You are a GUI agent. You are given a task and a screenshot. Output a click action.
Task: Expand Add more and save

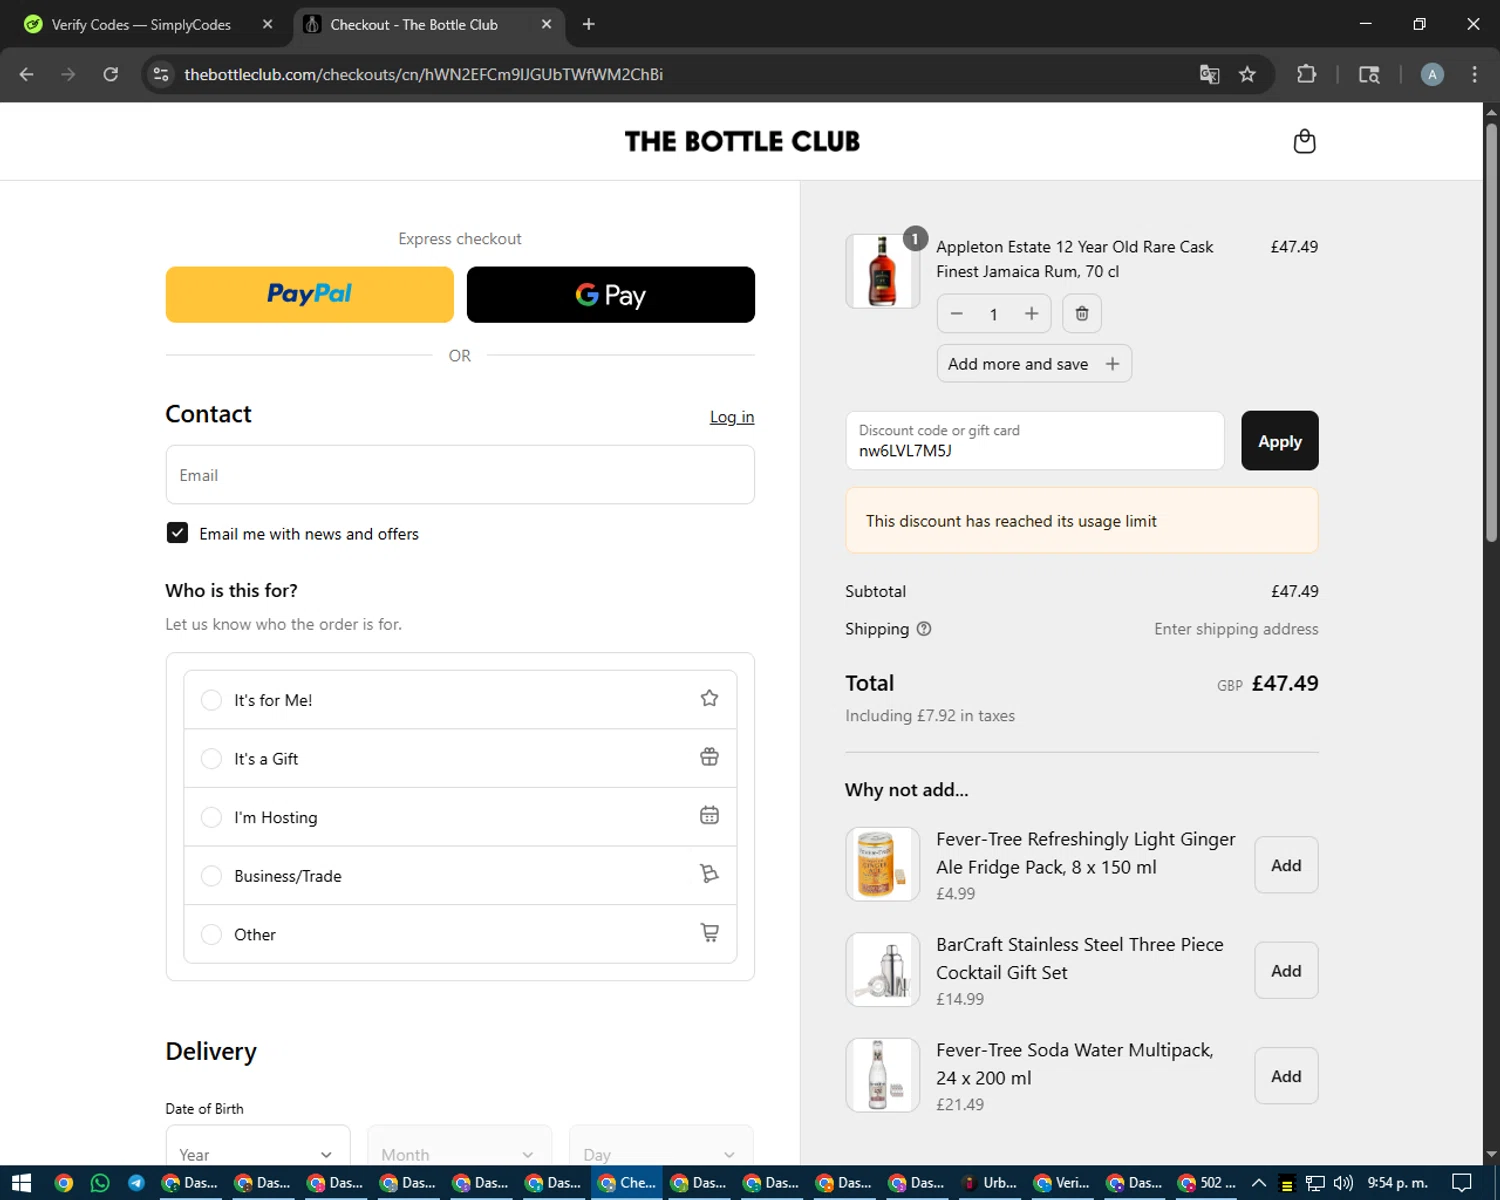point(1034,364)
